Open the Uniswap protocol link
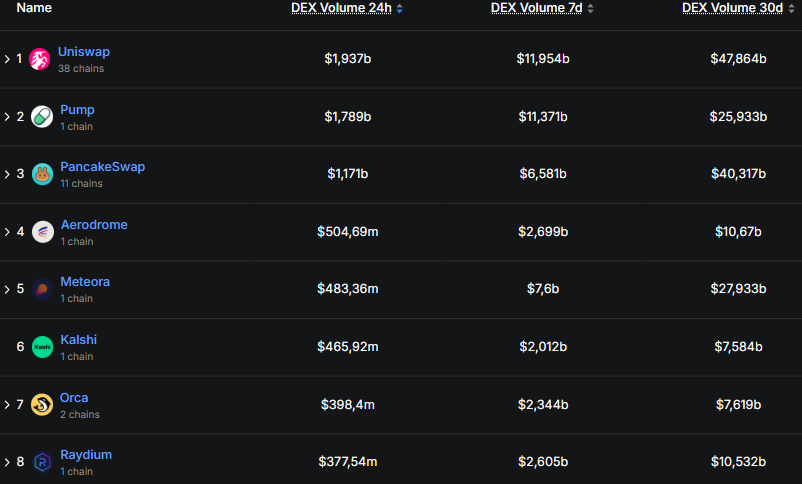The height and width of the screenshot is (484, 802). 84,51
